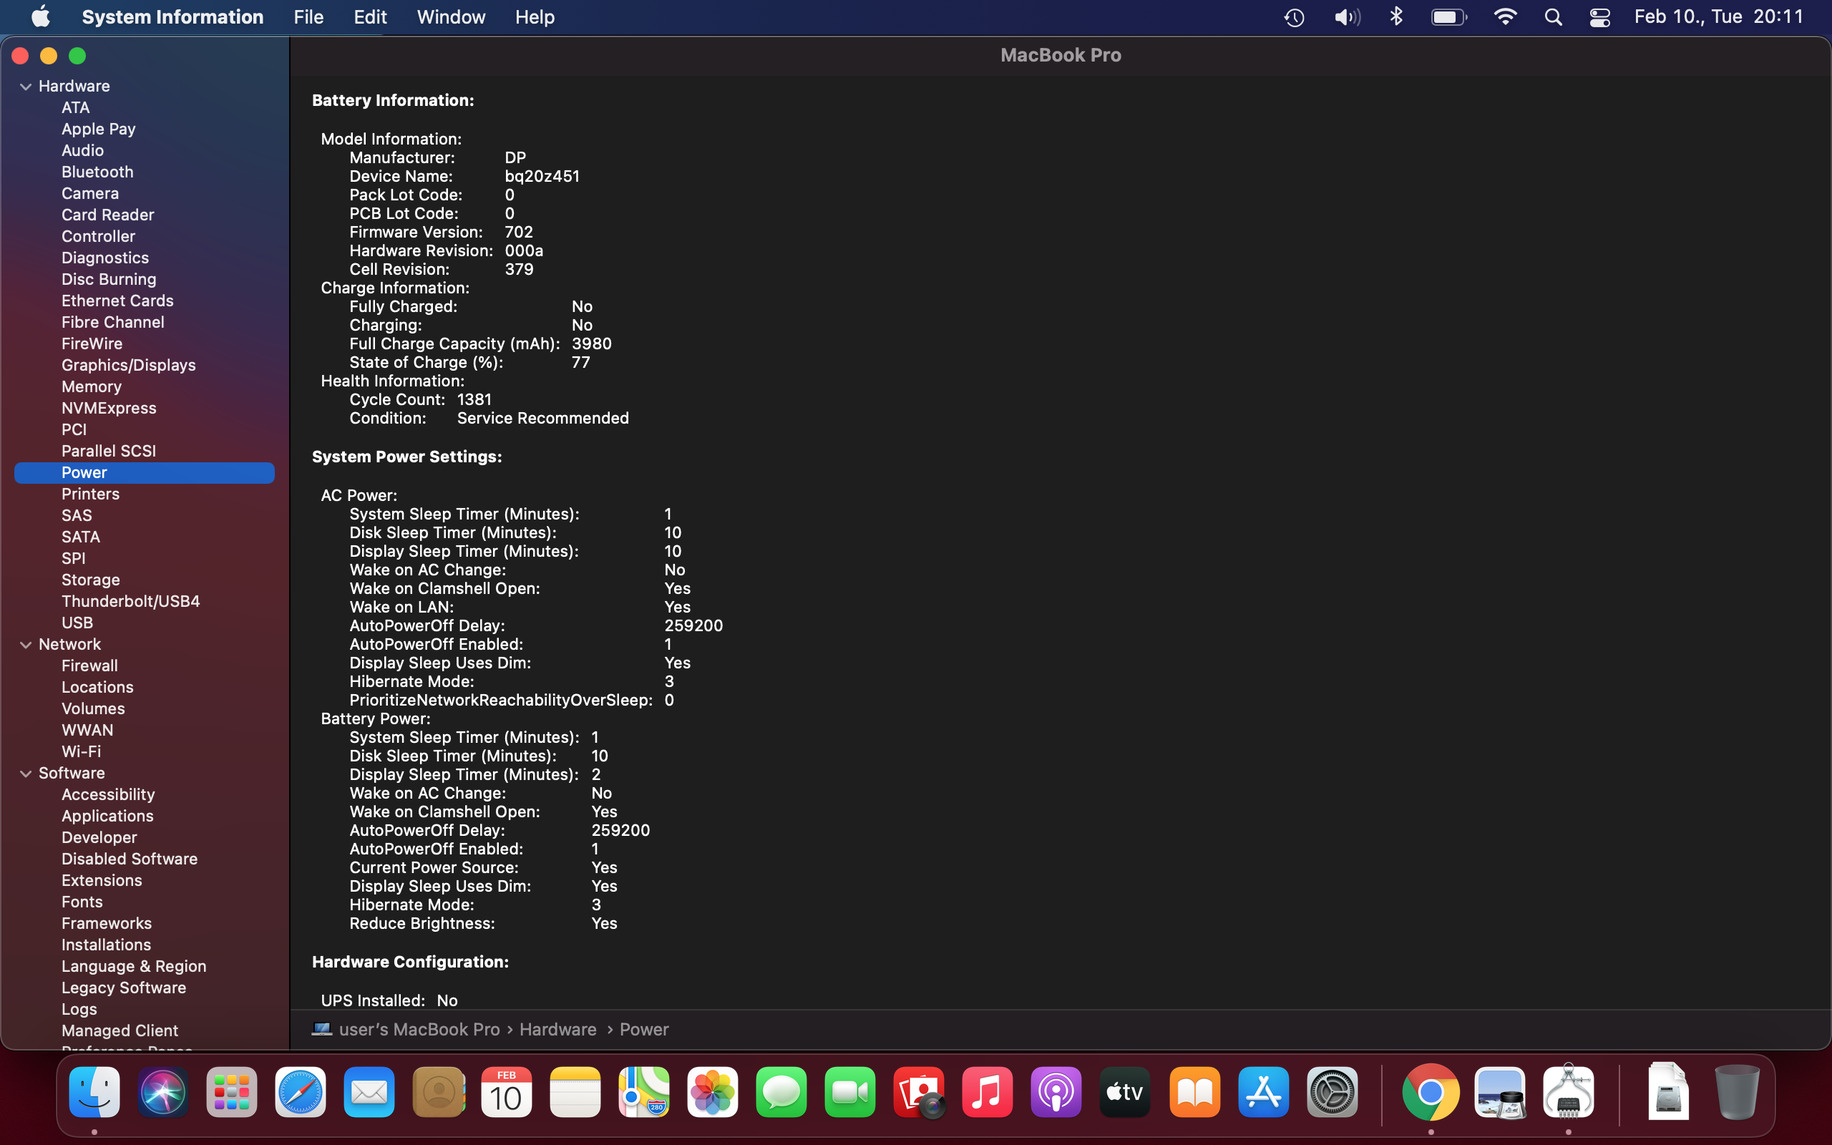Open the Trash in the Dock

pos(1736,1092)
